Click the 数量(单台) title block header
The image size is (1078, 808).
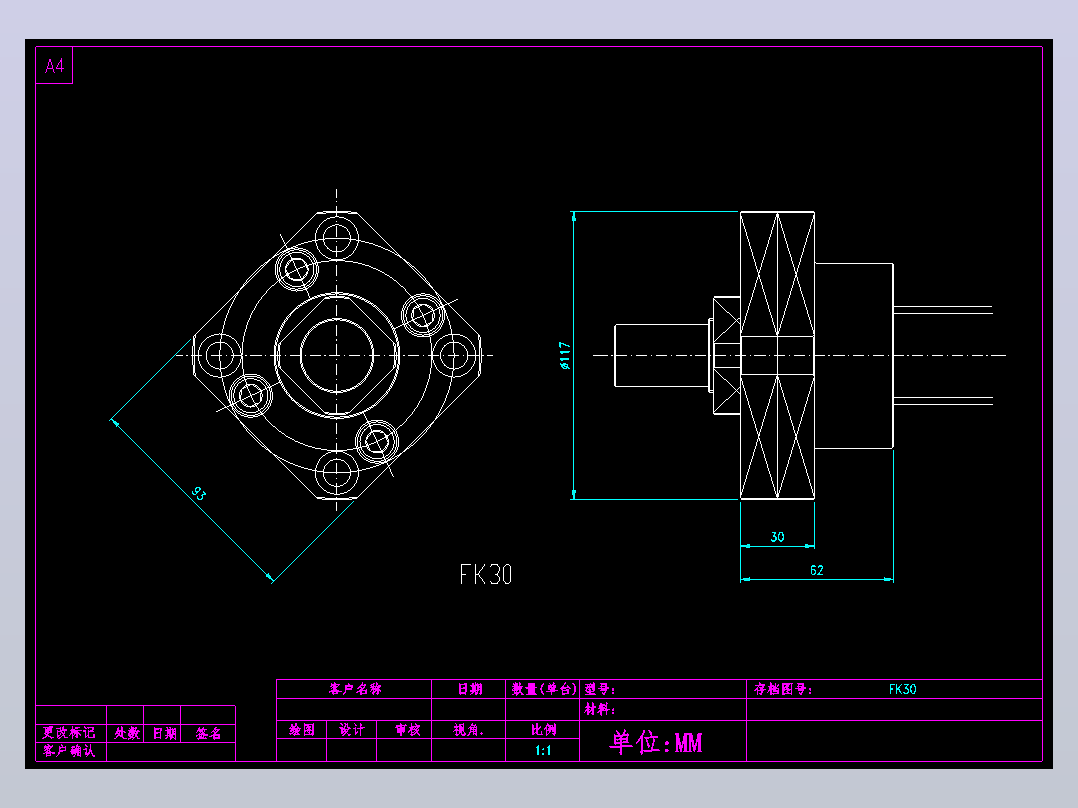543,689
